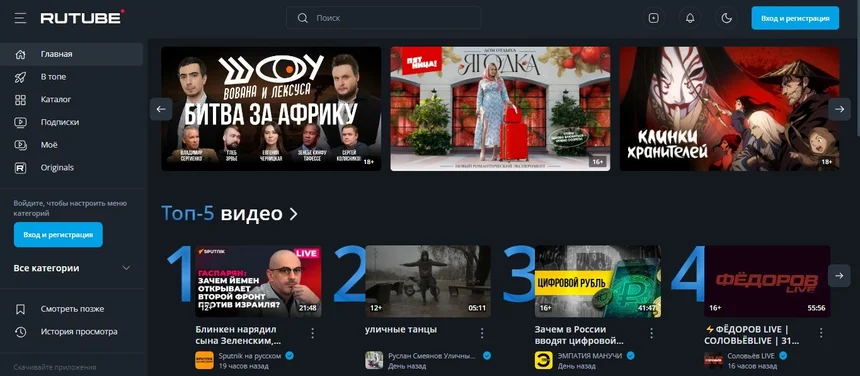Viewport: 860px width, 376px height.
Task: Open Клинки хранителей banner
Action: click(x=729, y=109)
